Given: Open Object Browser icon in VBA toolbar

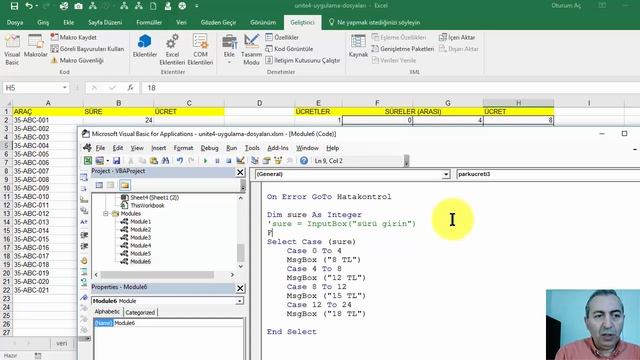Looking at the screenshot, I should tap(278, 161).
